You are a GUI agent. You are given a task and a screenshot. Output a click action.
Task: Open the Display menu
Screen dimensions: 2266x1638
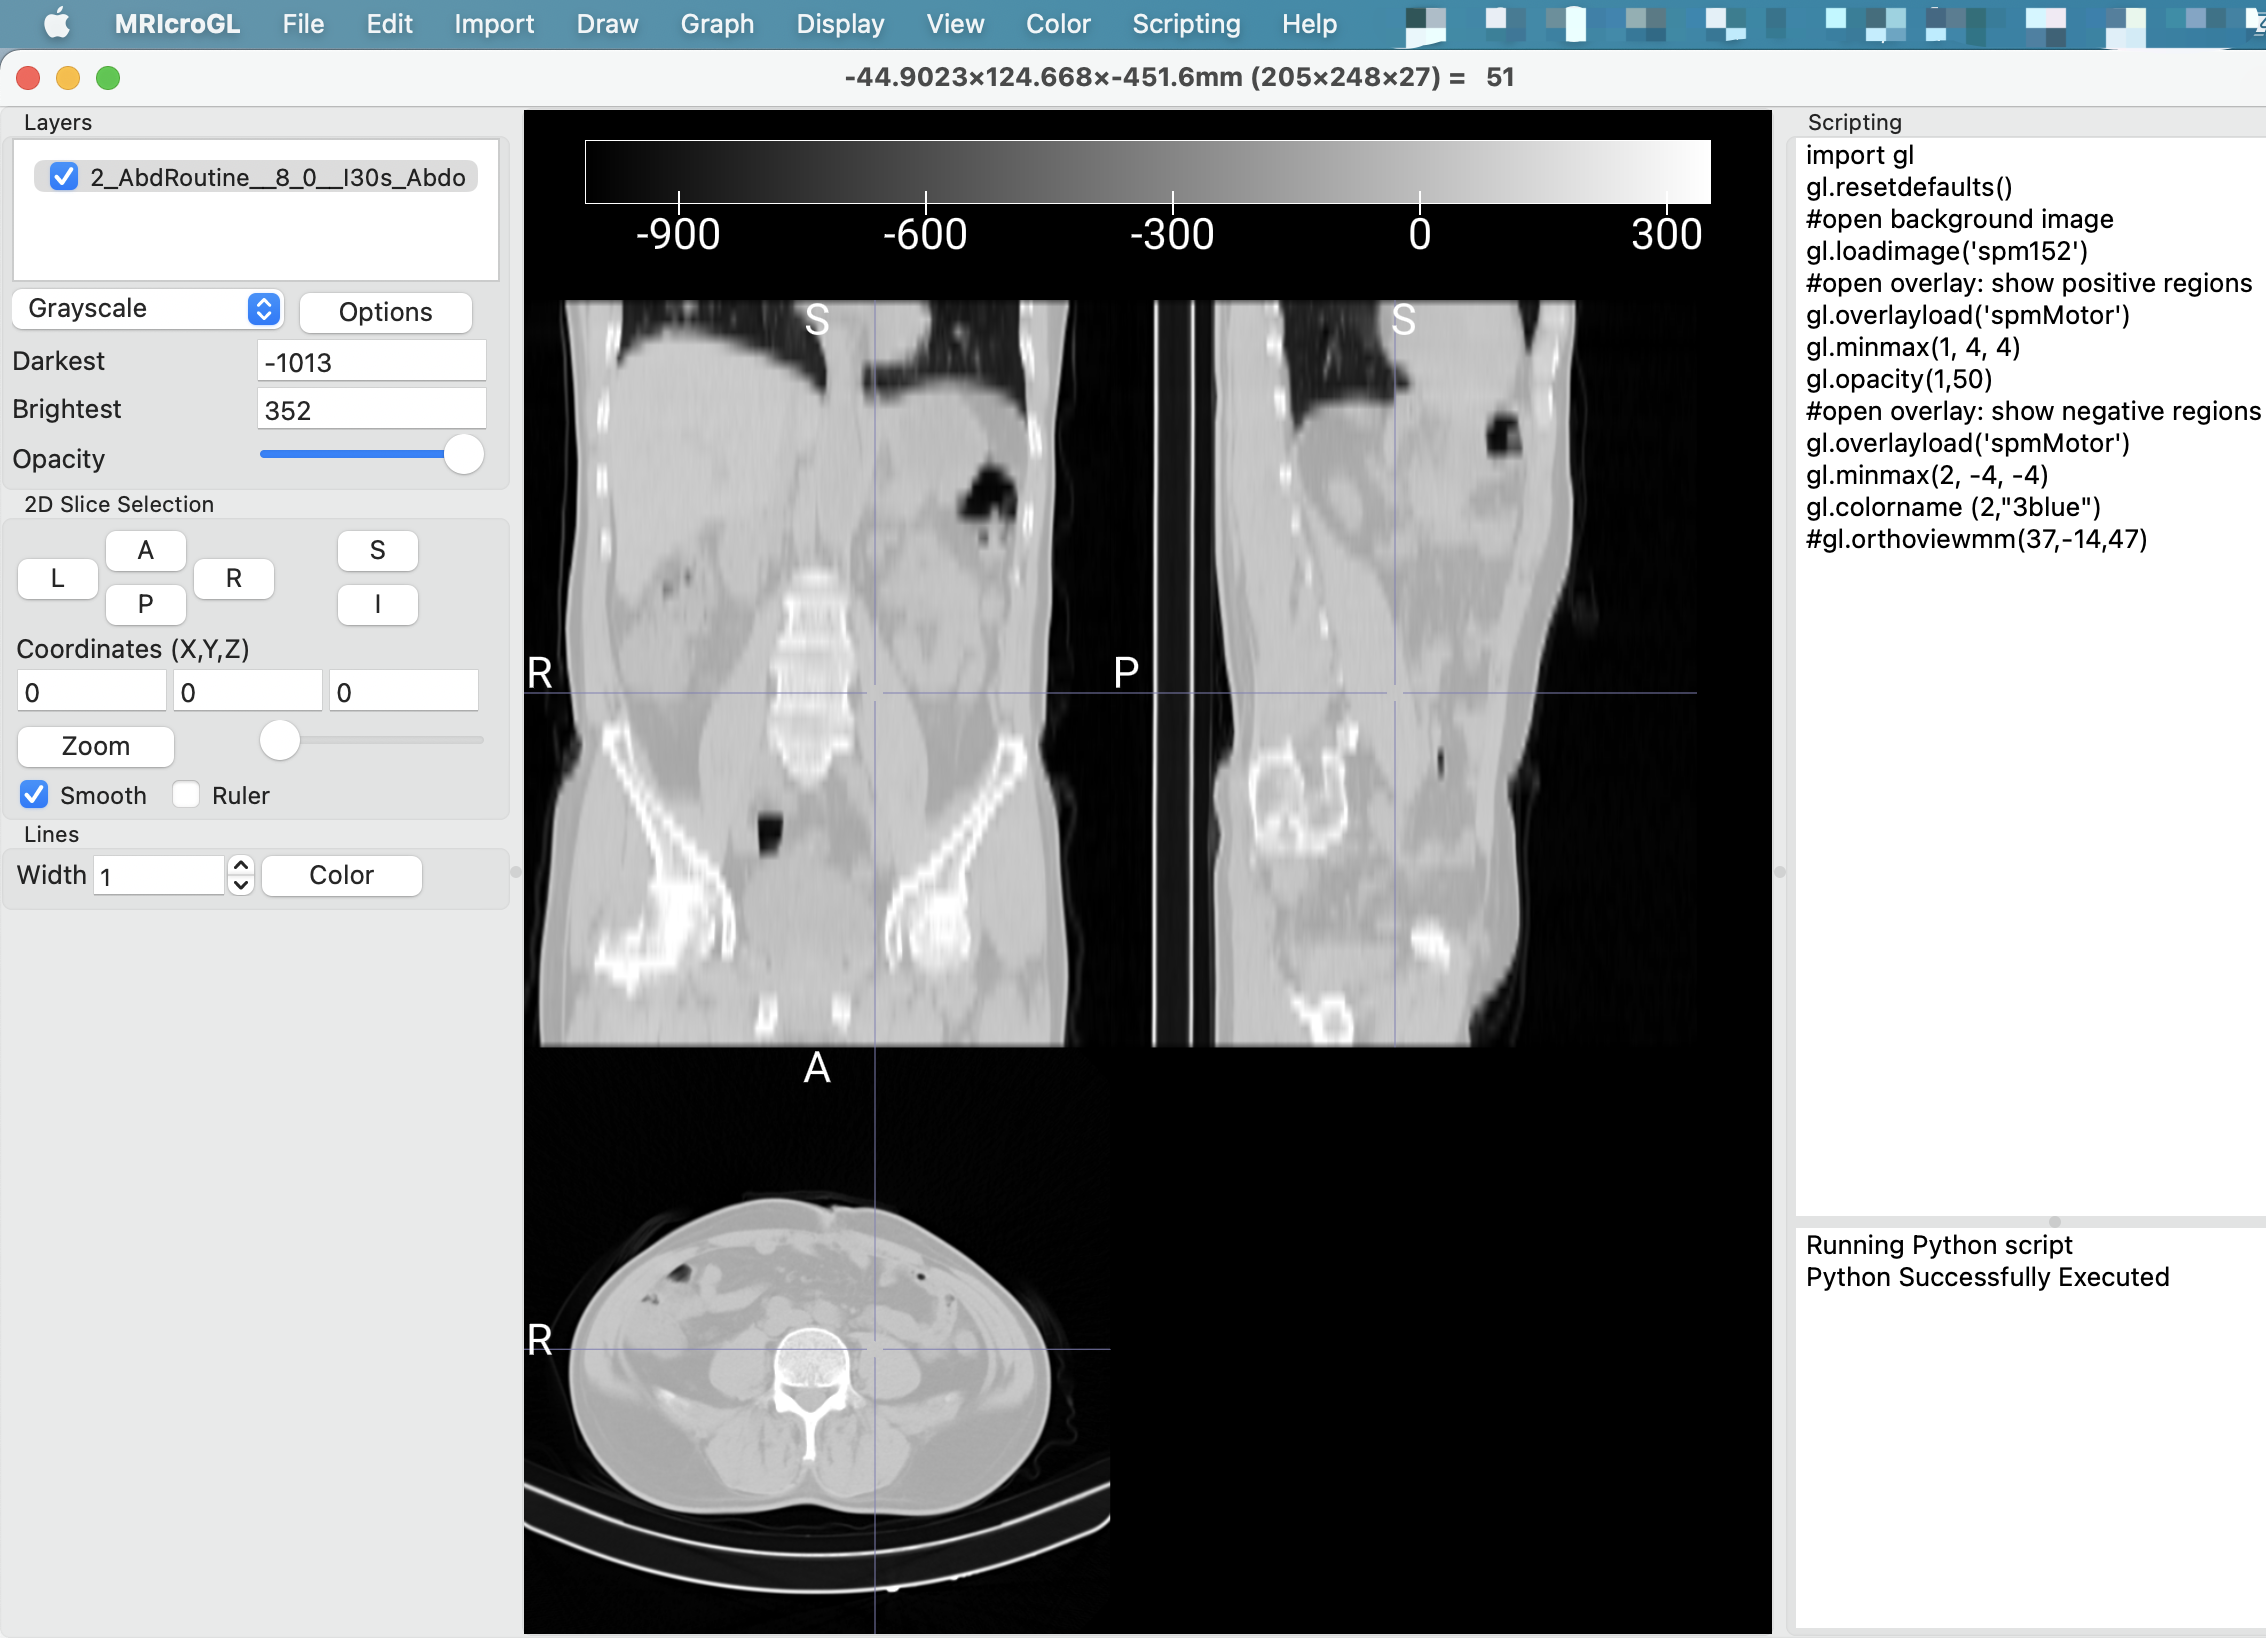point(839,23)
